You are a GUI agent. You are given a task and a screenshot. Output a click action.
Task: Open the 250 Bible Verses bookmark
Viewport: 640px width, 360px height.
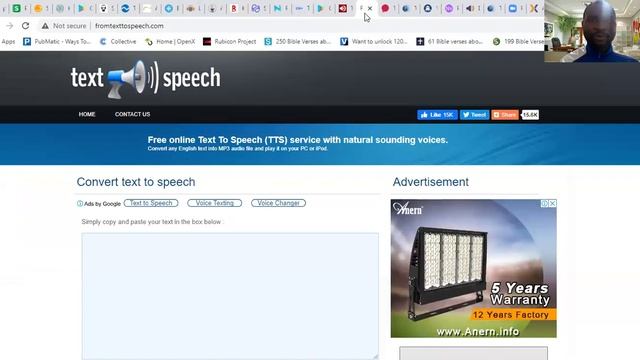pyautogui.click(x=298, y=41)
